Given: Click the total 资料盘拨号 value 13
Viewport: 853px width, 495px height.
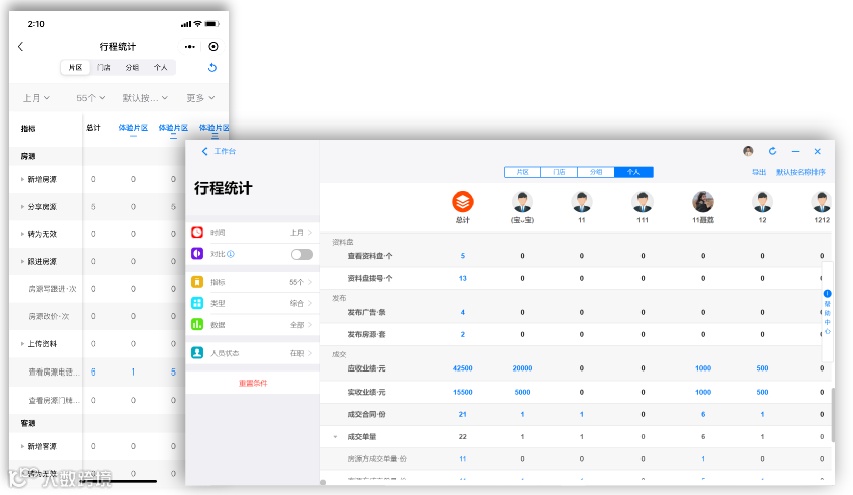Looking at the screenshot, I should (462, 279).
